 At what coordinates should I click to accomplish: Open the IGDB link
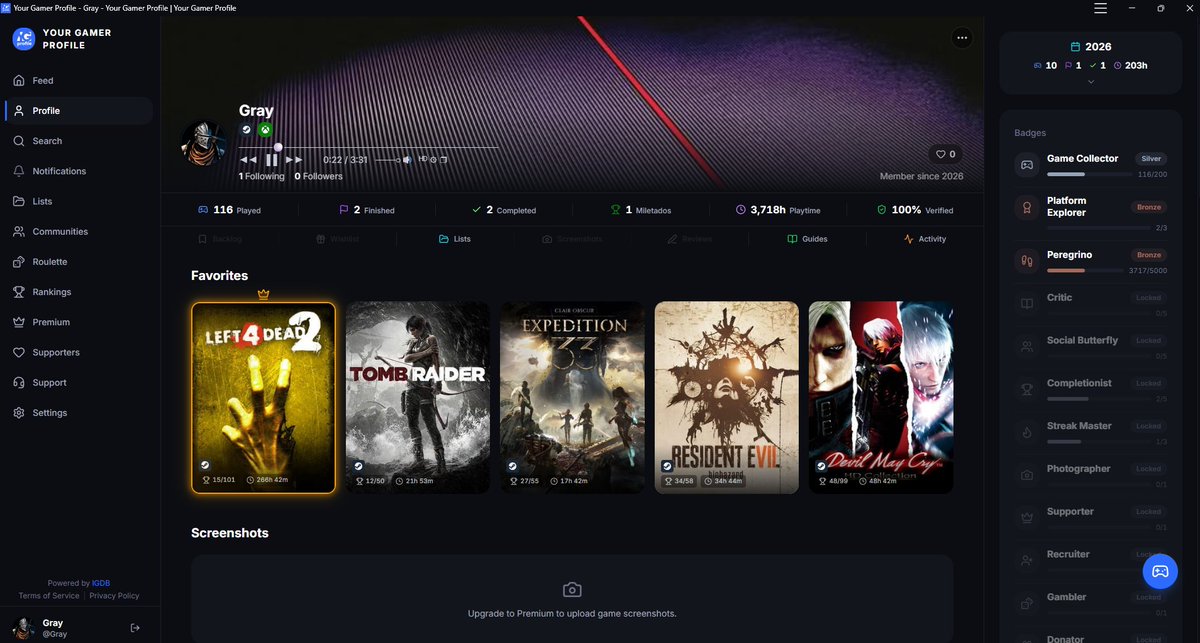[x=101, y=583]
